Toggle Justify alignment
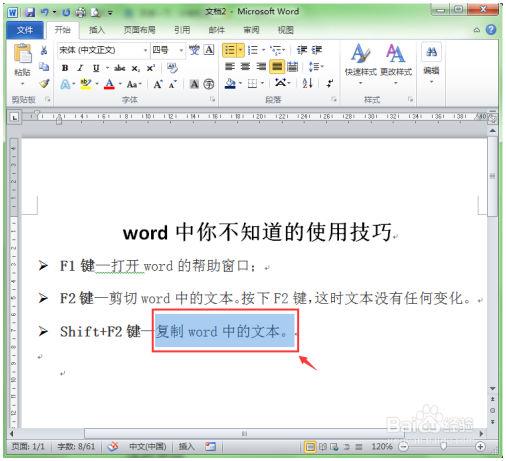Image resolution: width=506 pixels, height=461 pixels. pos(277,67)
